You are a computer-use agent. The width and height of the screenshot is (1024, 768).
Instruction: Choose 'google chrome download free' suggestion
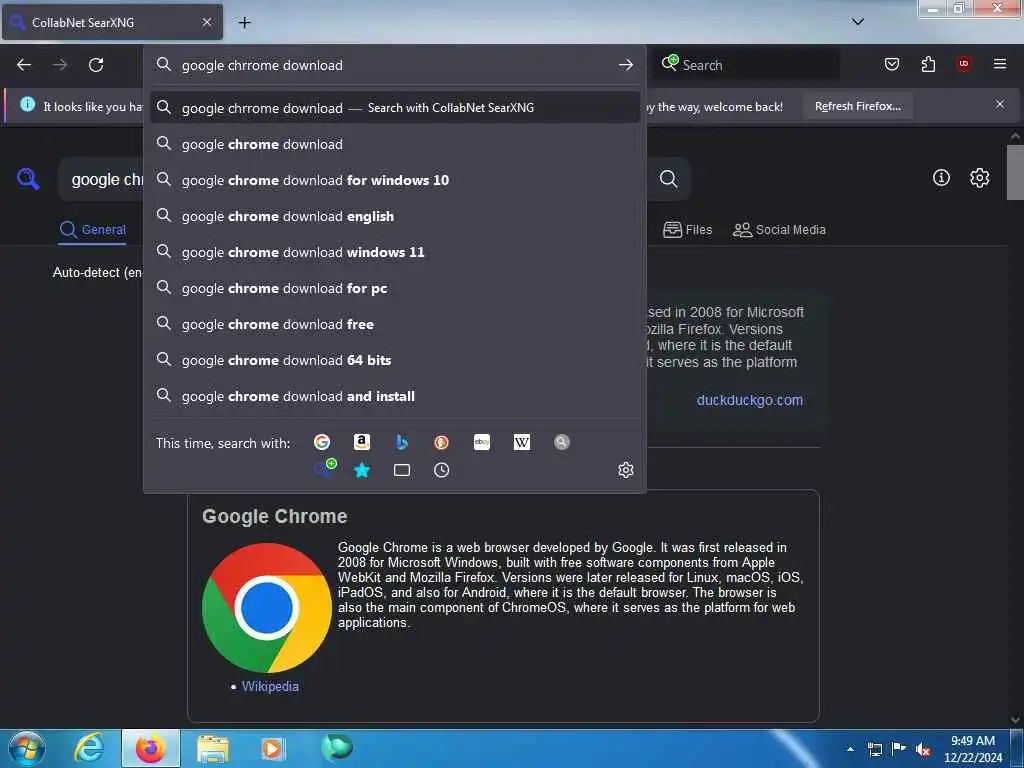(394, 324)
